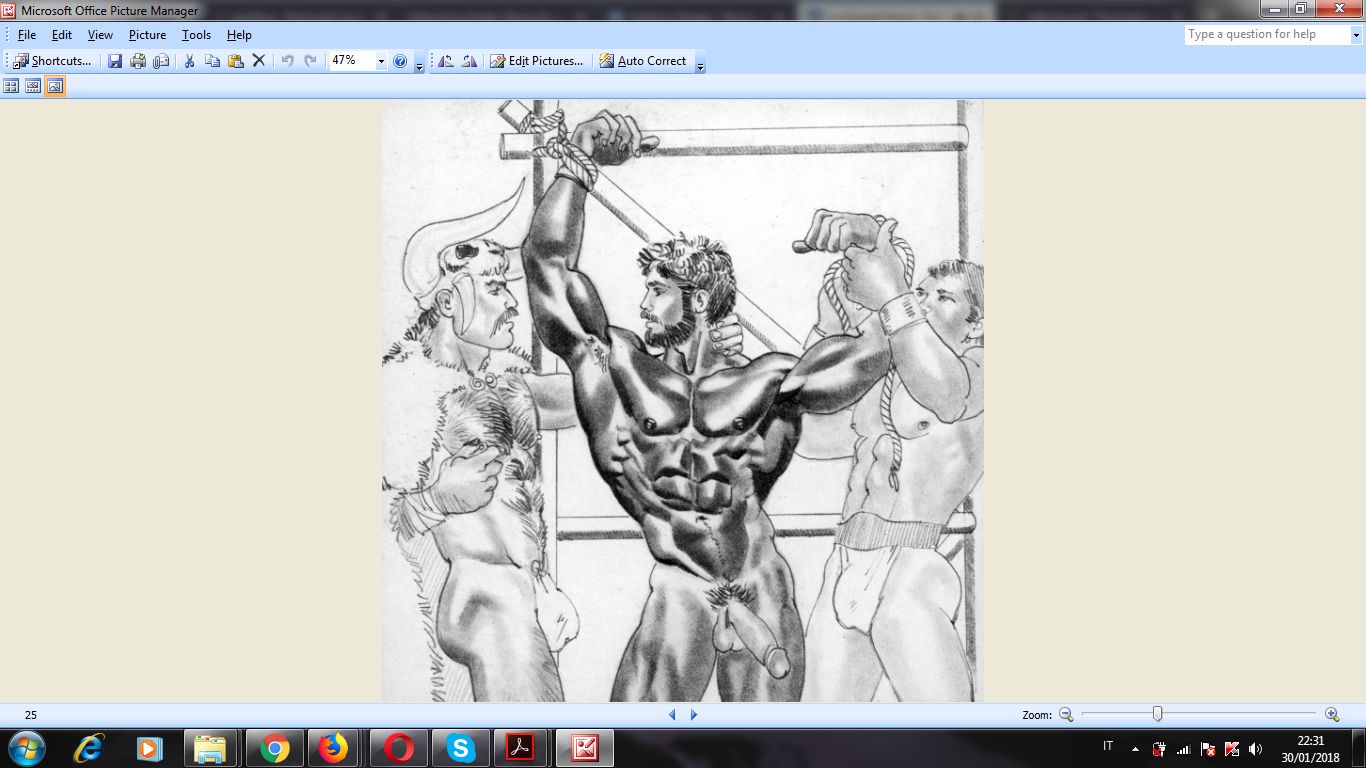Click the IT language indicator
The image size is (1366, 768).
1108,746
